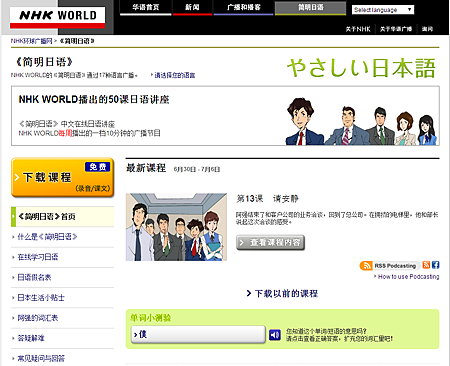This screenshot has width=450, height=366.
Task: Click the NHK WORLD logo
Action: pos(57,18)
